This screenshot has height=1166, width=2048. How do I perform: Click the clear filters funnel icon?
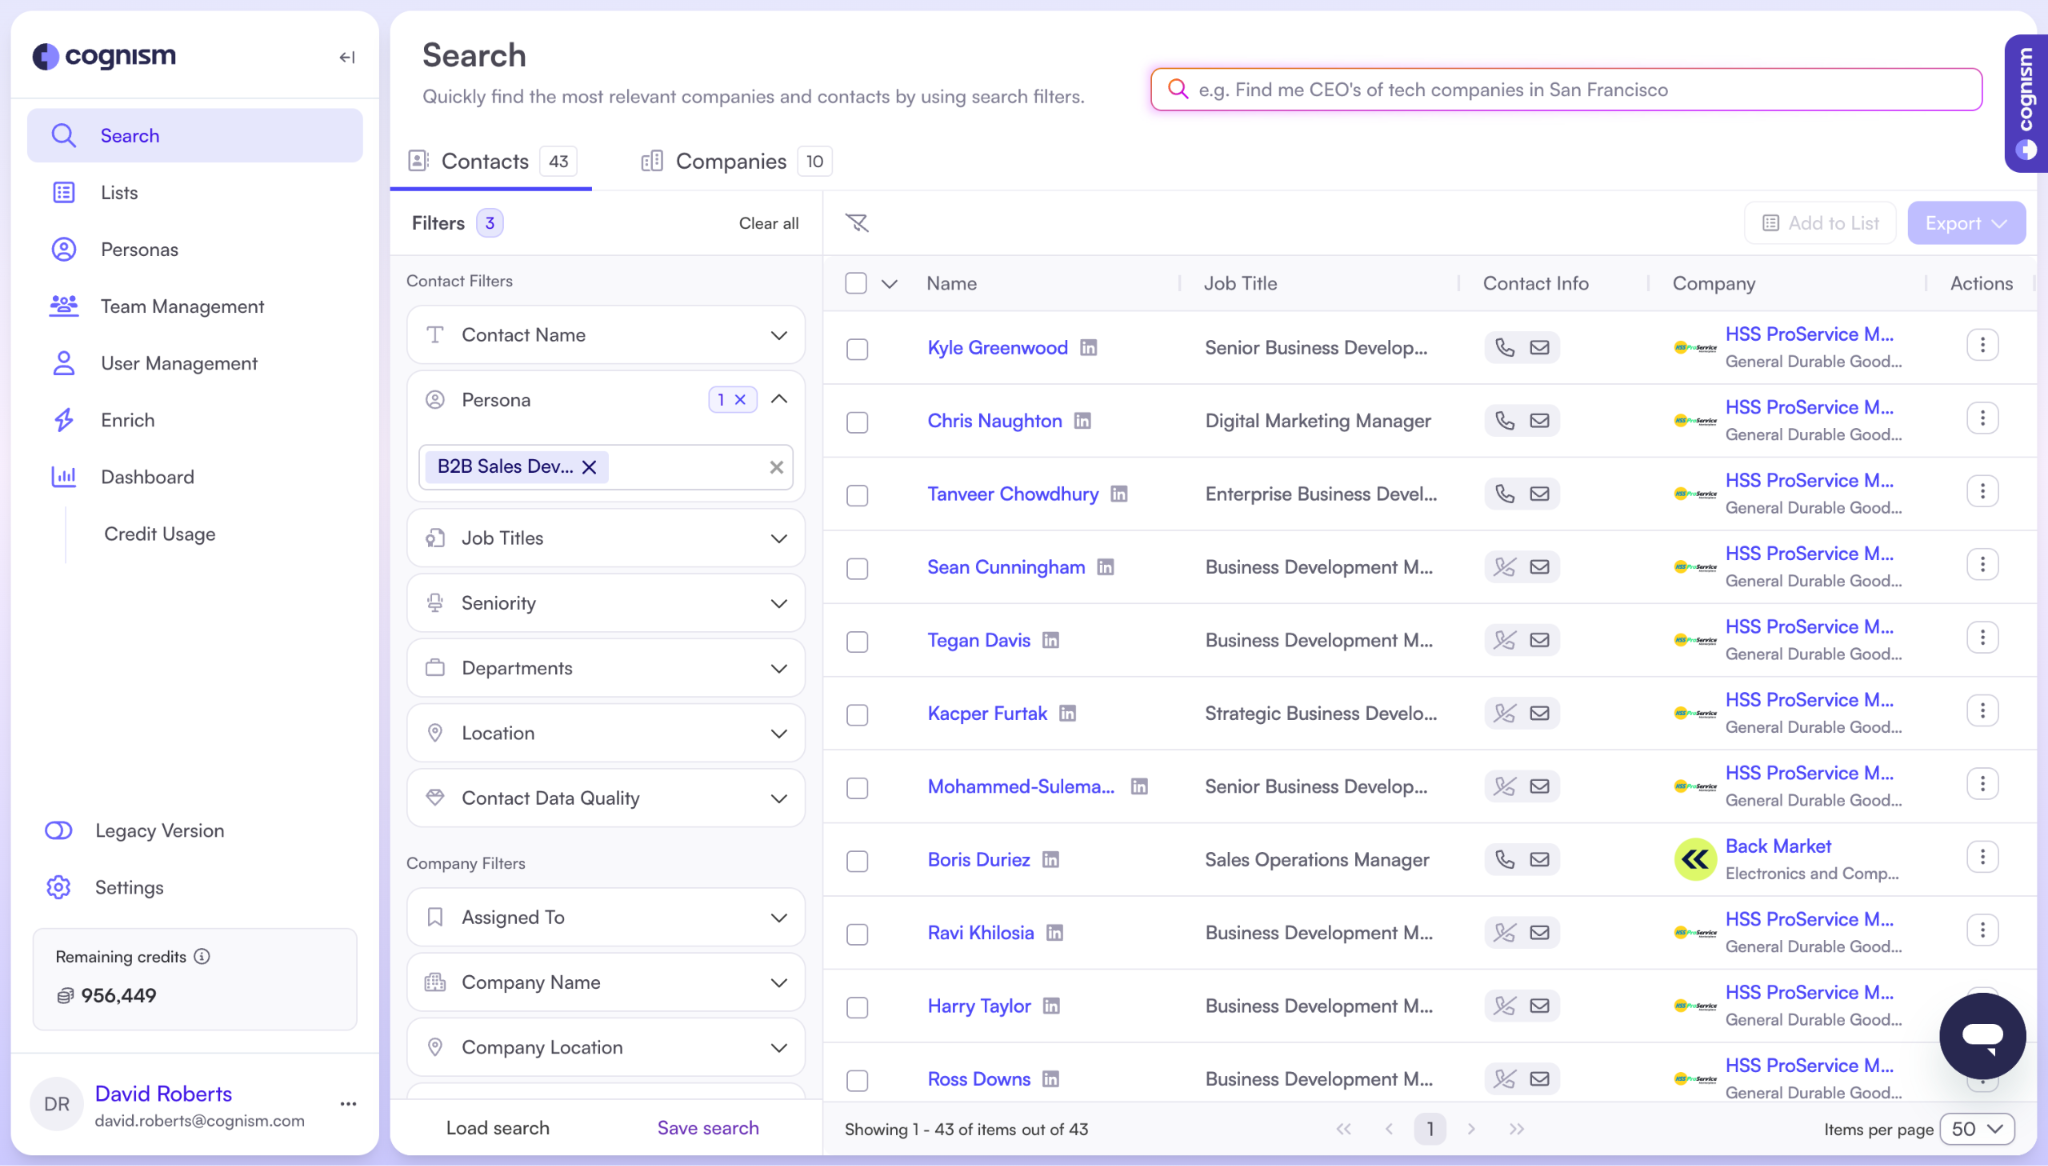point(857,223)
